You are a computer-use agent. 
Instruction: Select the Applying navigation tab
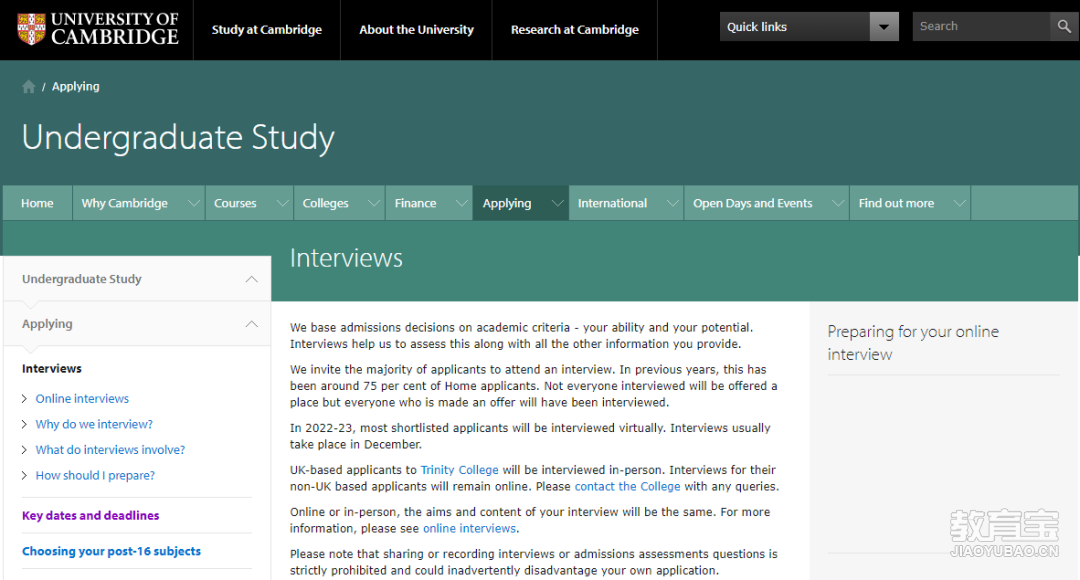pyautogui.click(x=507, y=203)
